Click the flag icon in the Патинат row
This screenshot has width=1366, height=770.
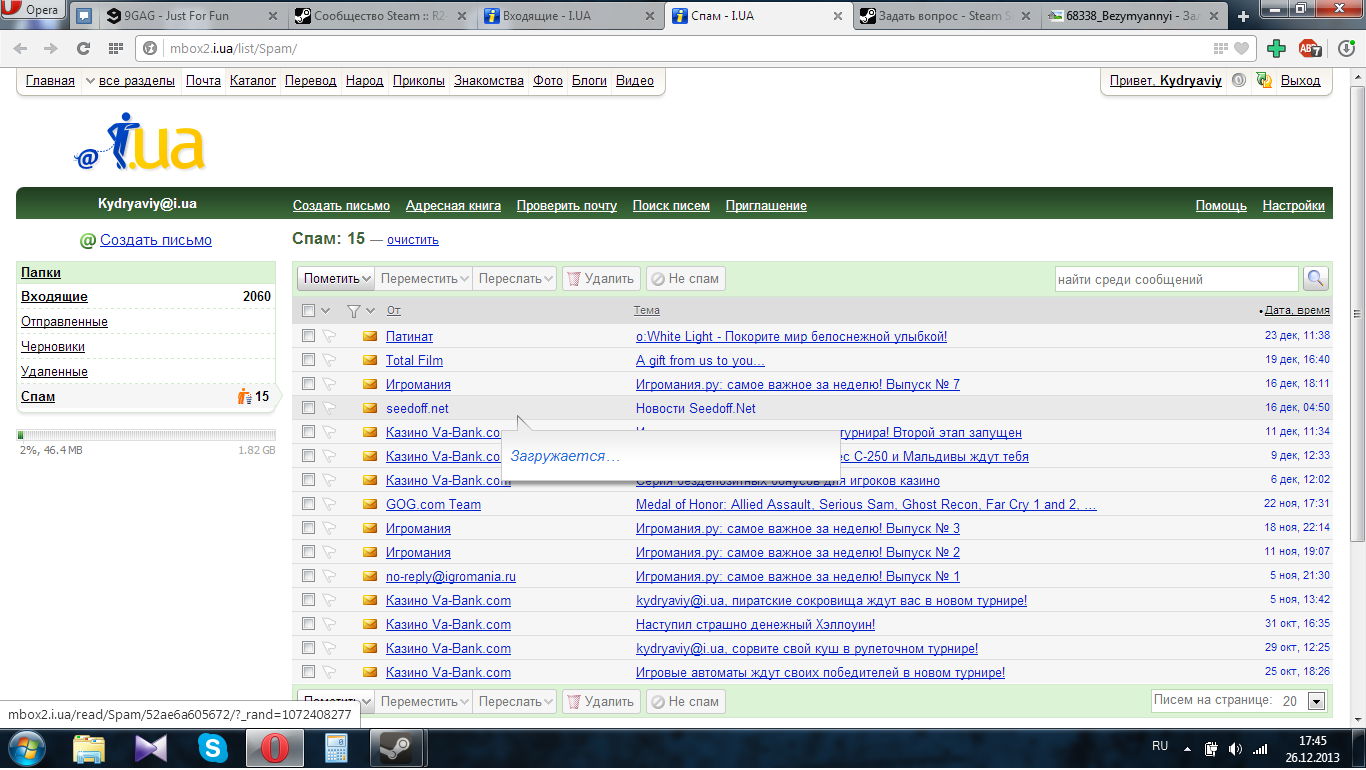[x=329, y=337]
